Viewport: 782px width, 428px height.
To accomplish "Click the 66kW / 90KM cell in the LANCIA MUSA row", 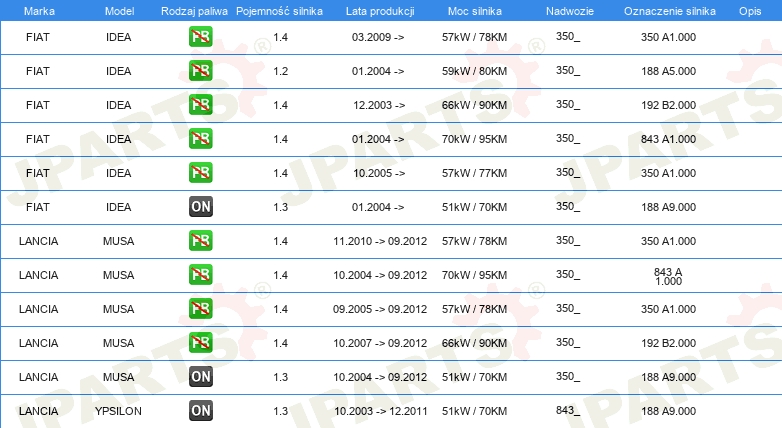I will (474, 343).
